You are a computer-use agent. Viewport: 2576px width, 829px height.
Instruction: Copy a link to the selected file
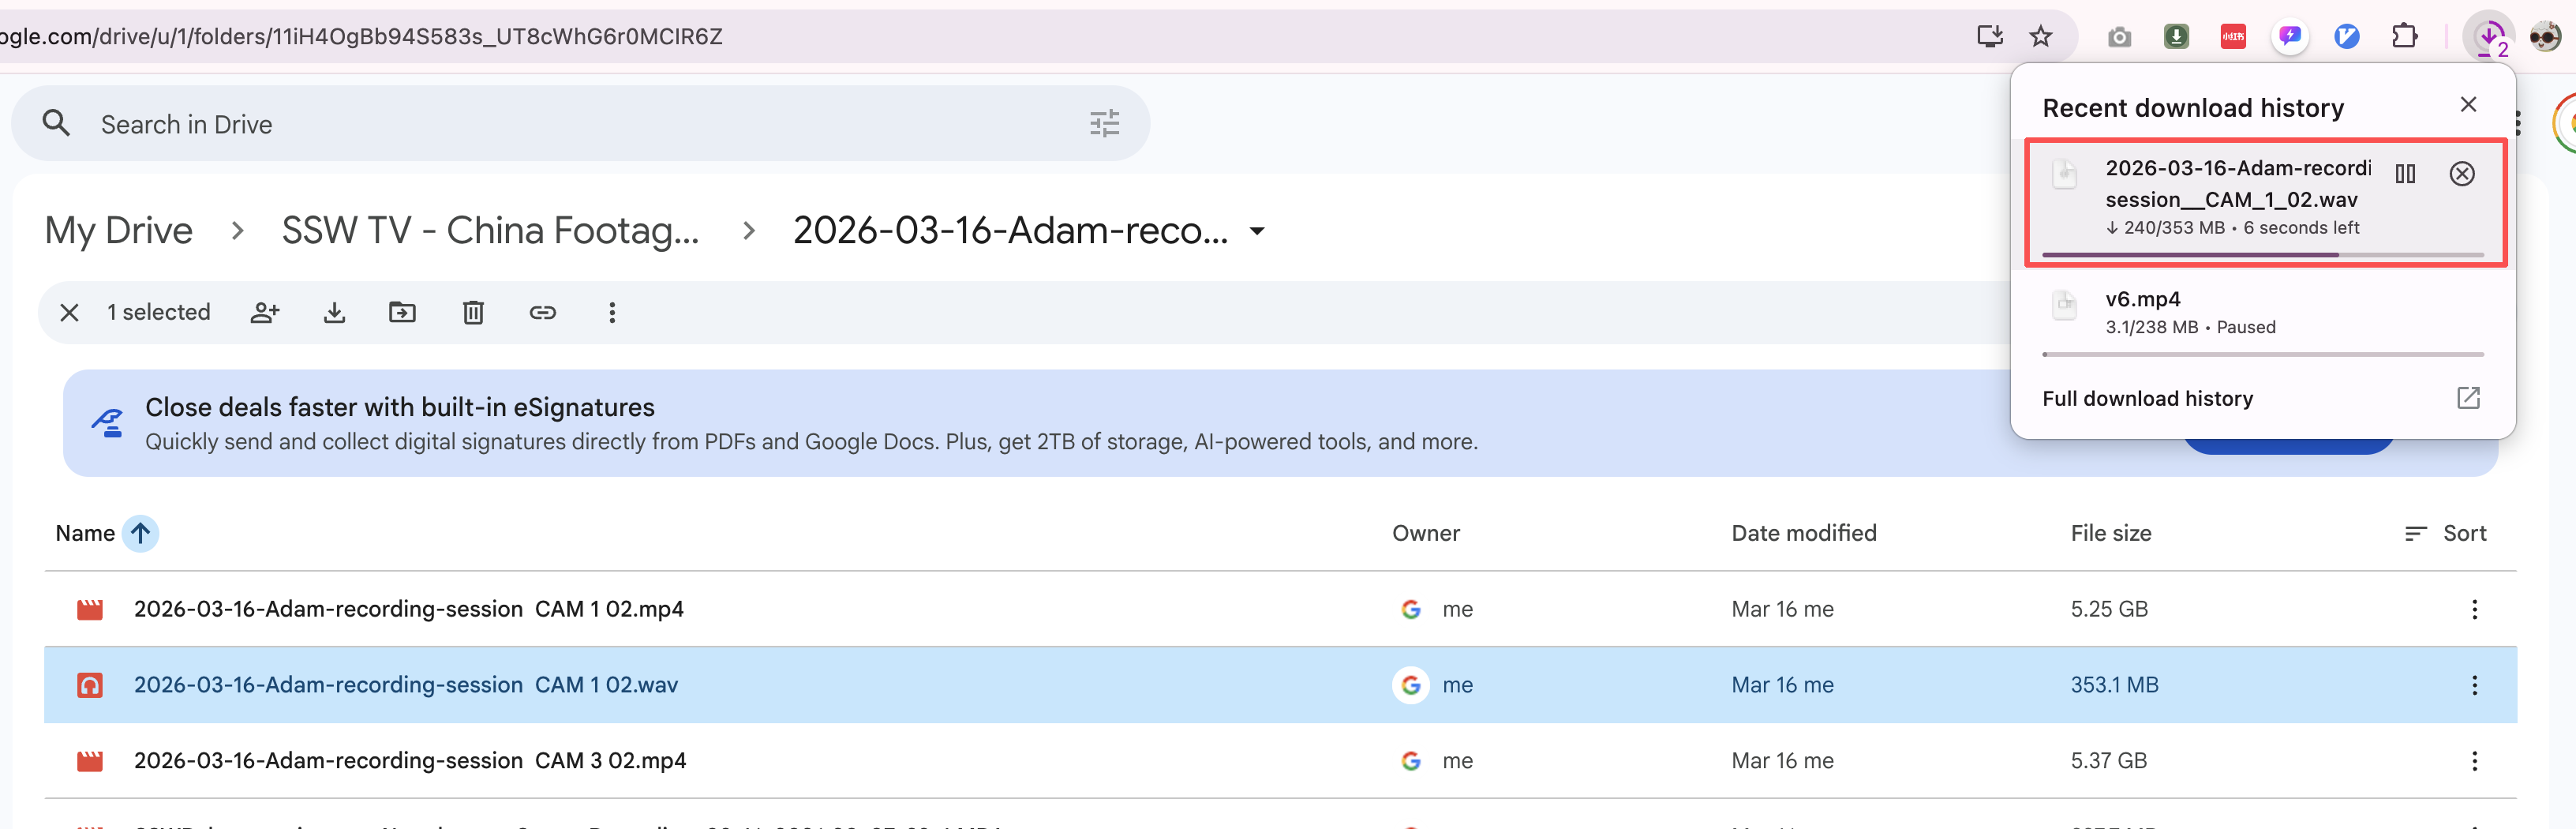543,312
